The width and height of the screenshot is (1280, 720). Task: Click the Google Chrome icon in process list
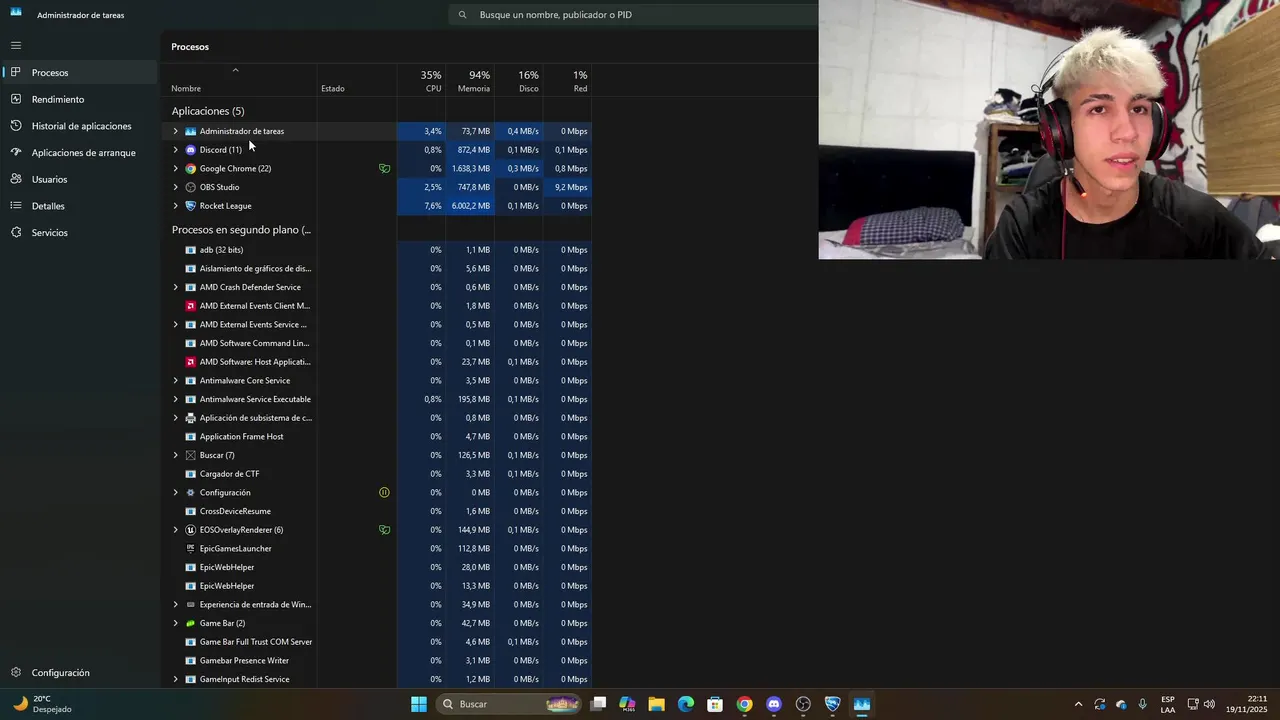(x=191, y=168)
